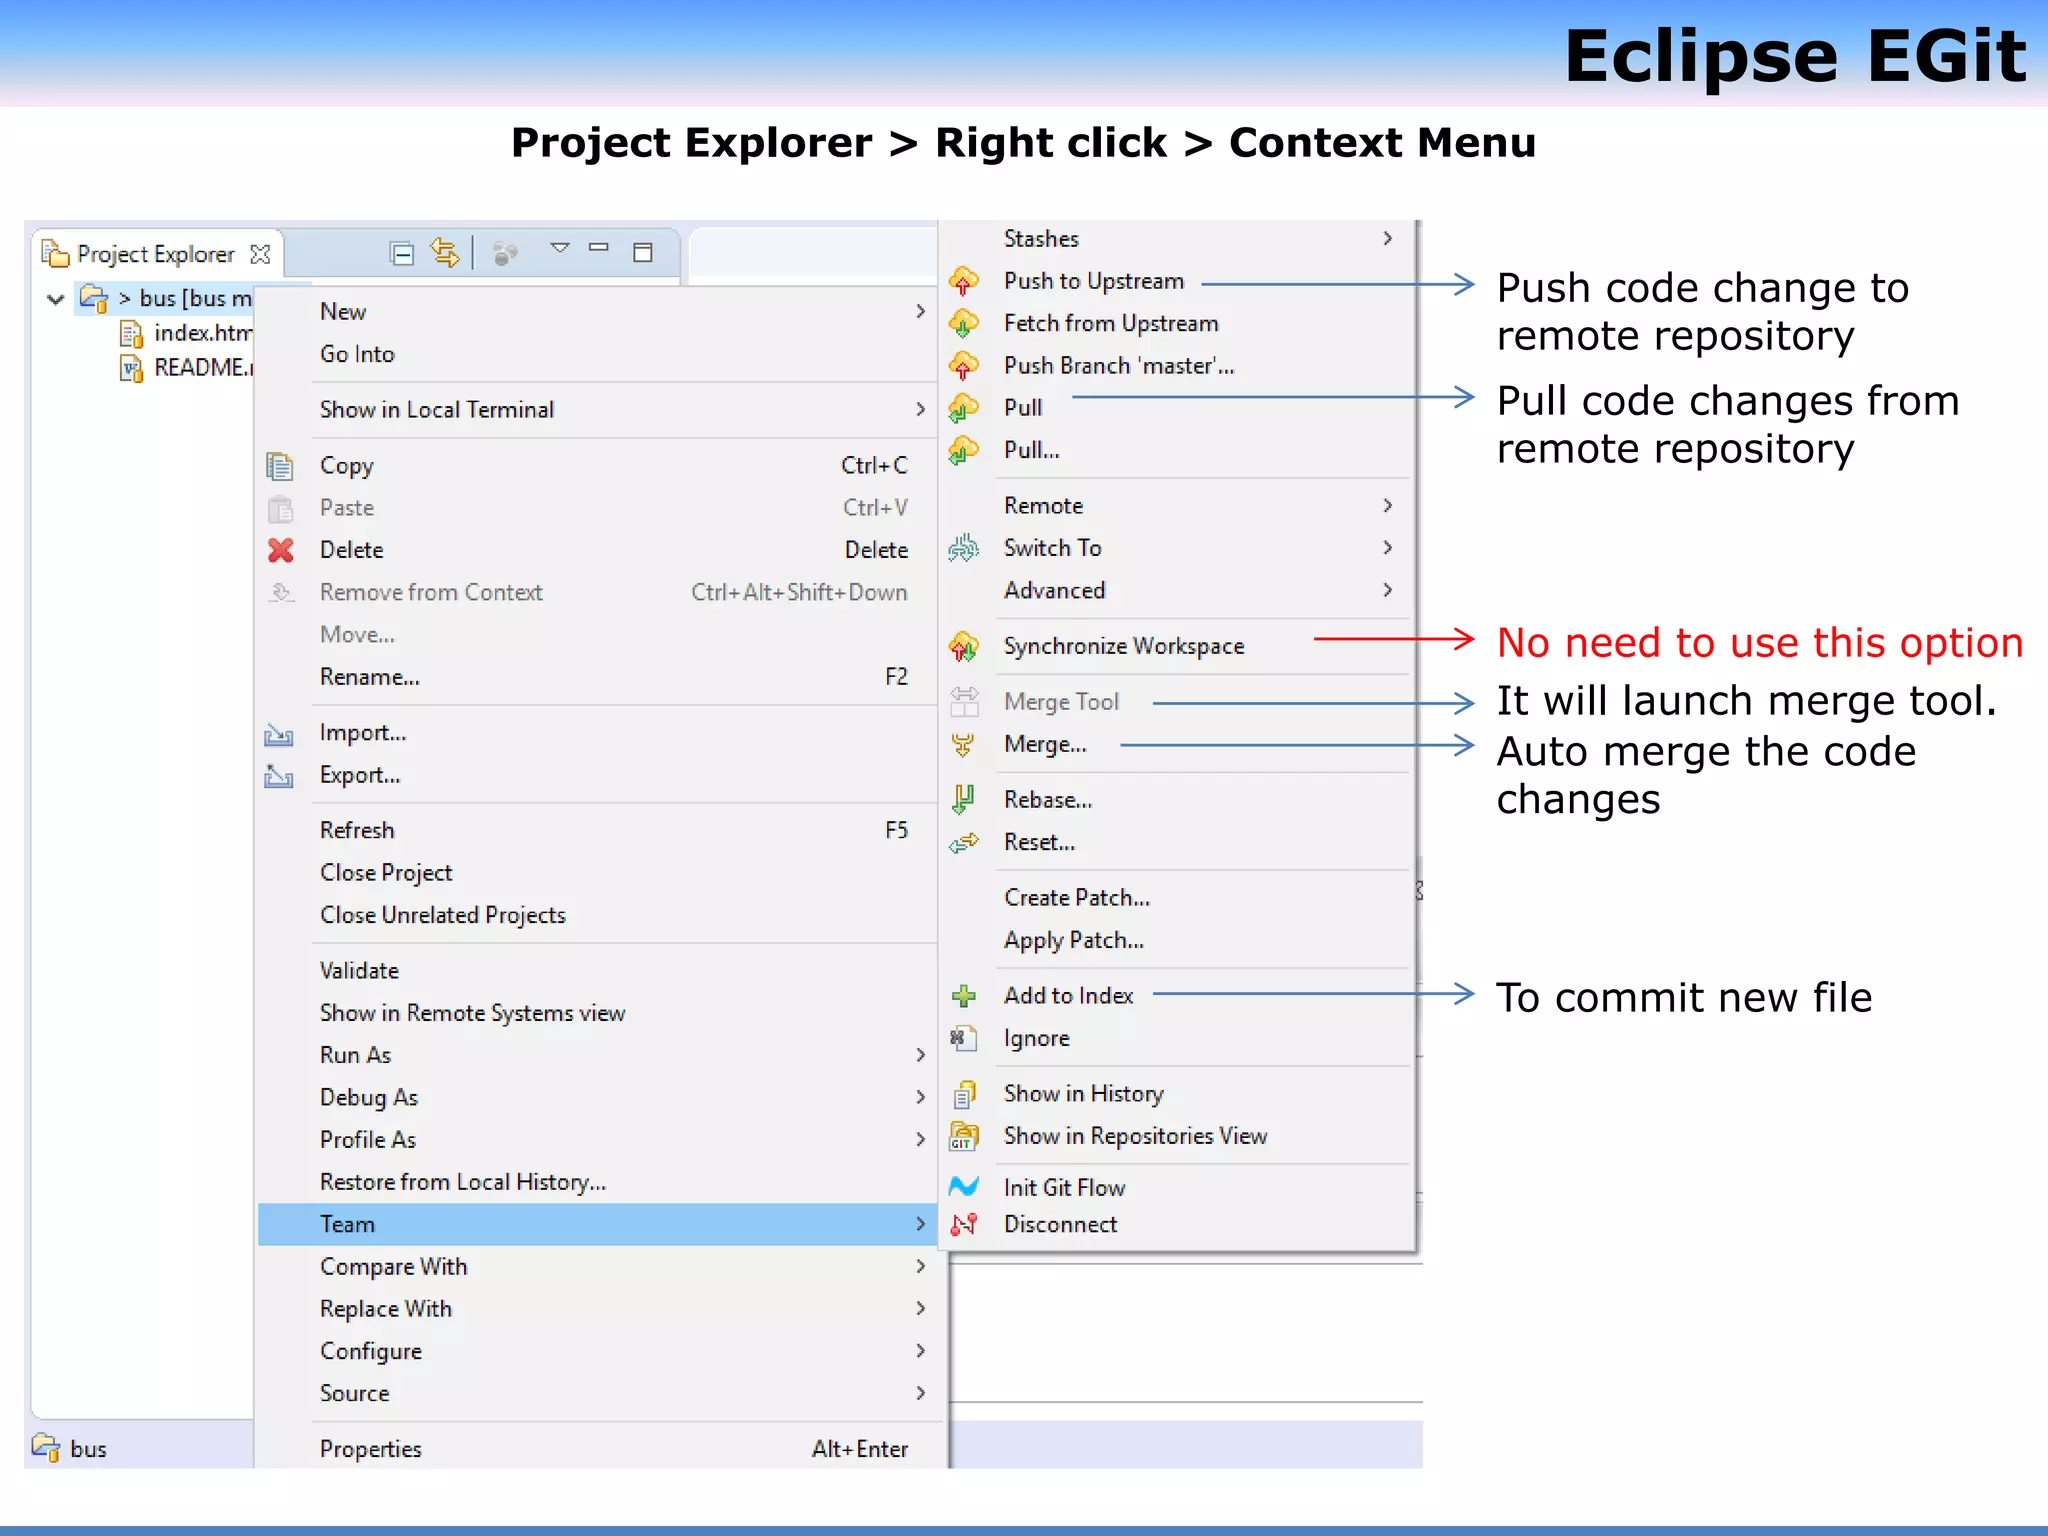The width and height of the screenshot is (2048, 1536).
Task: Click the Rebase icon in Team menu
Action: tap(963, 799)
